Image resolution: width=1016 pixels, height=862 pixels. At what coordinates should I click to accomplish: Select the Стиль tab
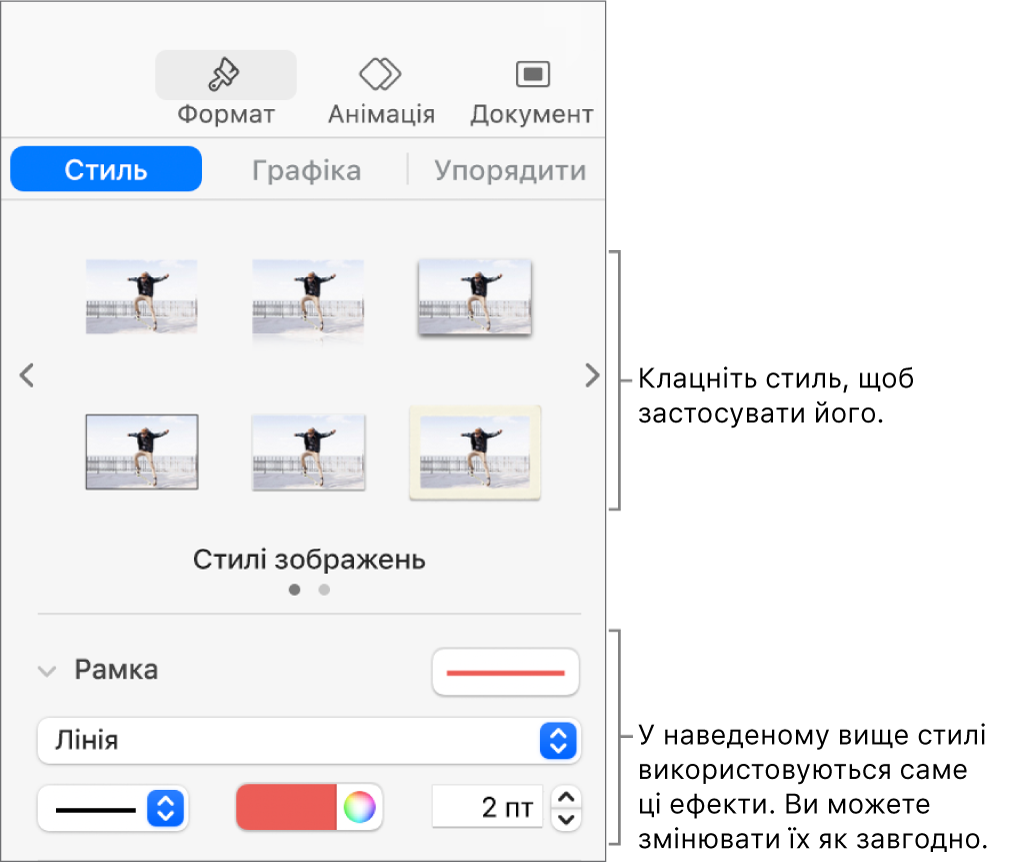105,169
